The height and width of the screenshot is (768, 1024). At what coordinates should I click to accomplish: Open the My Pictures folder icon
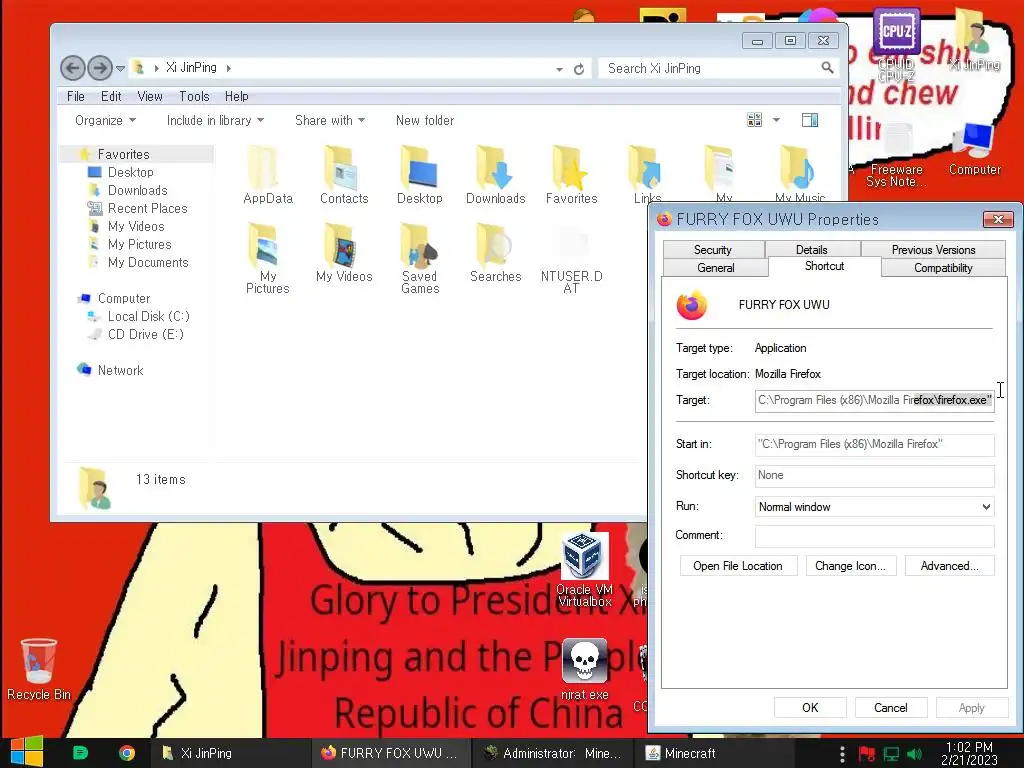coord(268,258)
